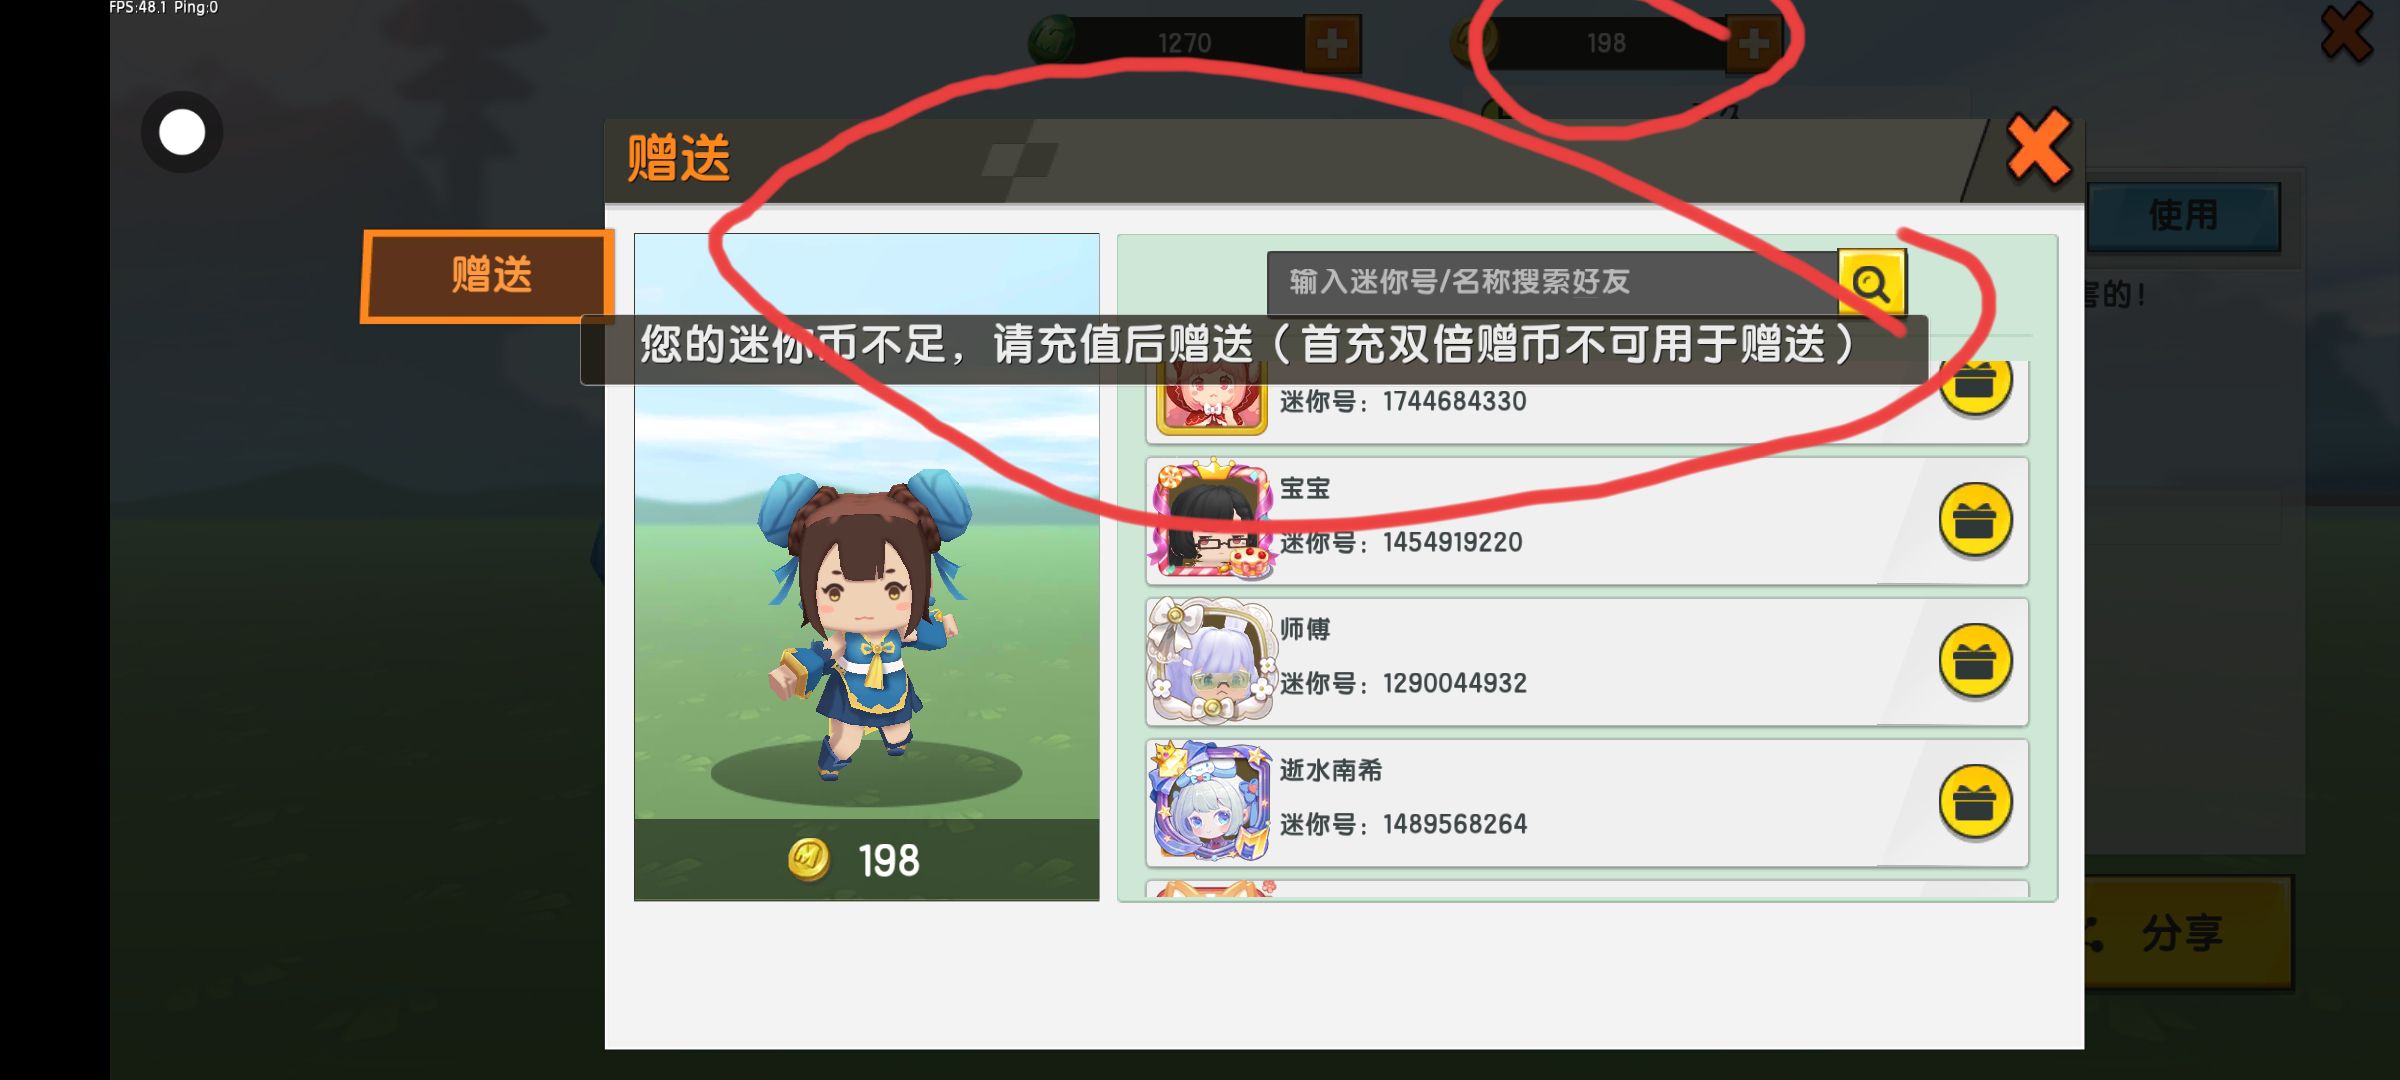Click the blue 使用 button
This screenshot has width=2400, height=1080.
(x=2184, y=216)
